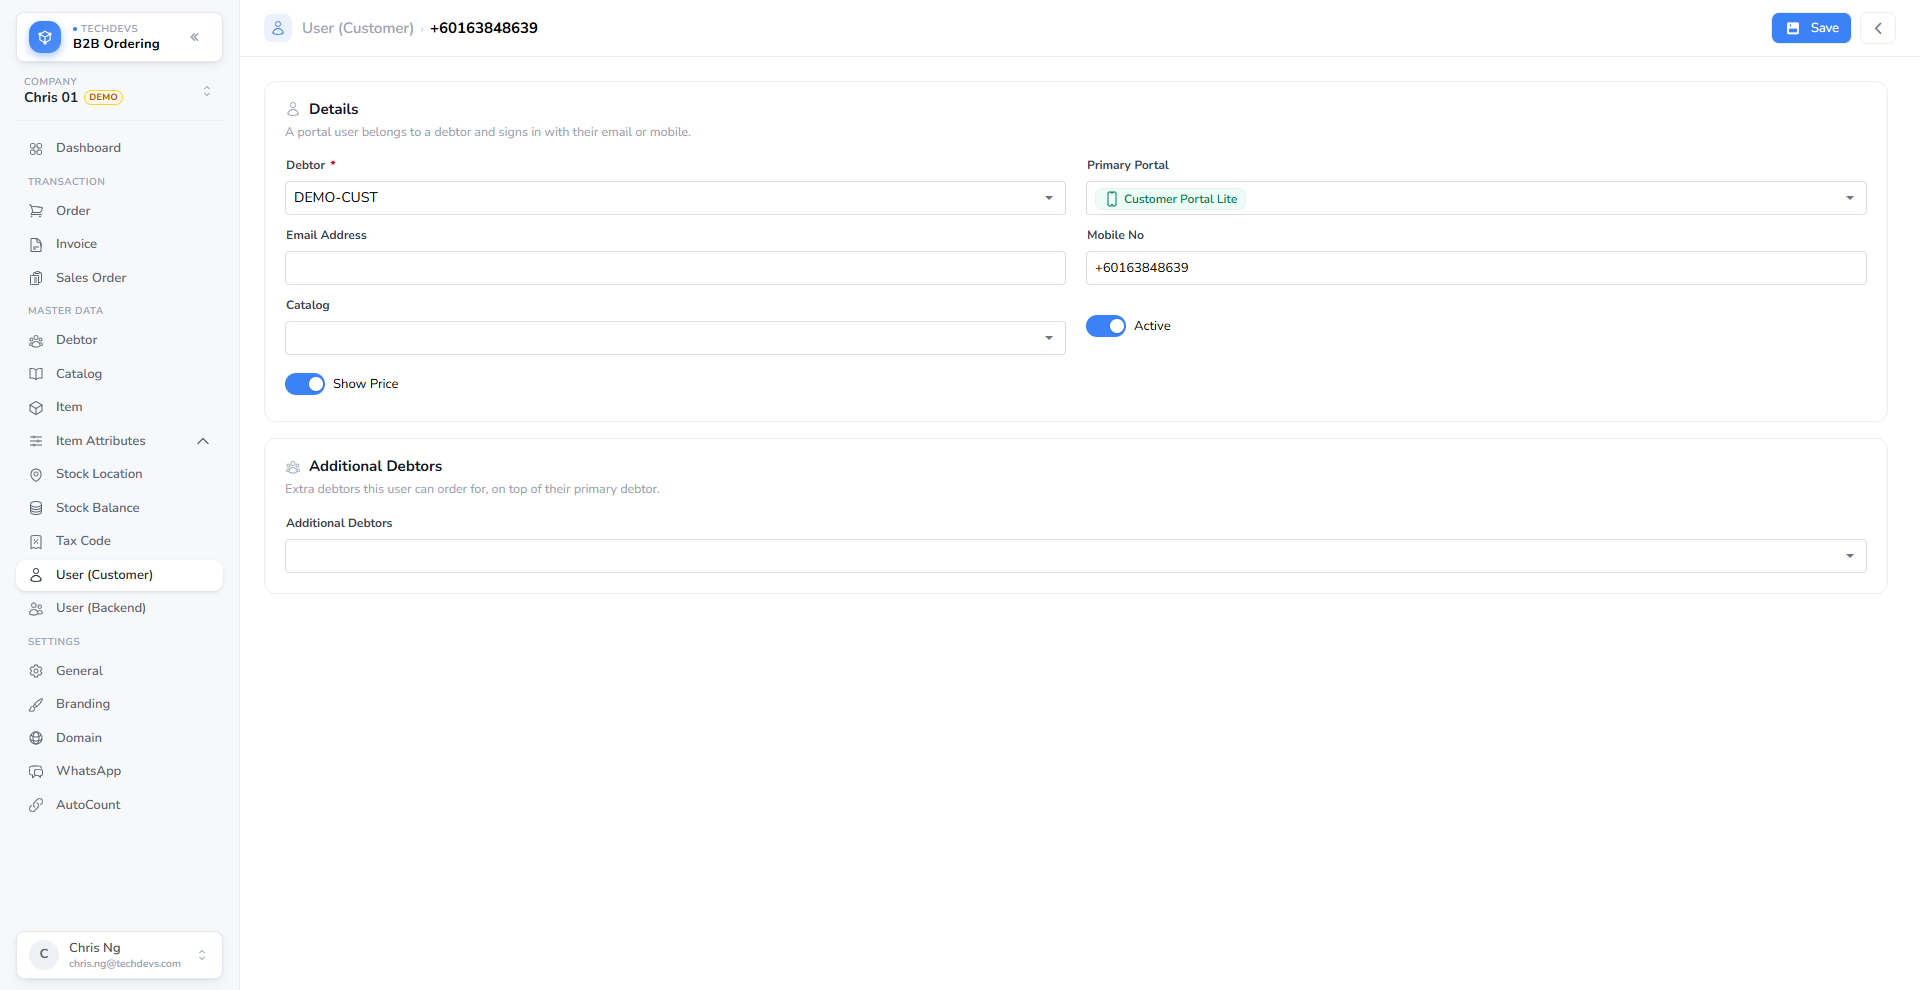Open the AutoCount settings page
Image resolution: width=1920 pixels, height=990 pixels.
[119, 805]
